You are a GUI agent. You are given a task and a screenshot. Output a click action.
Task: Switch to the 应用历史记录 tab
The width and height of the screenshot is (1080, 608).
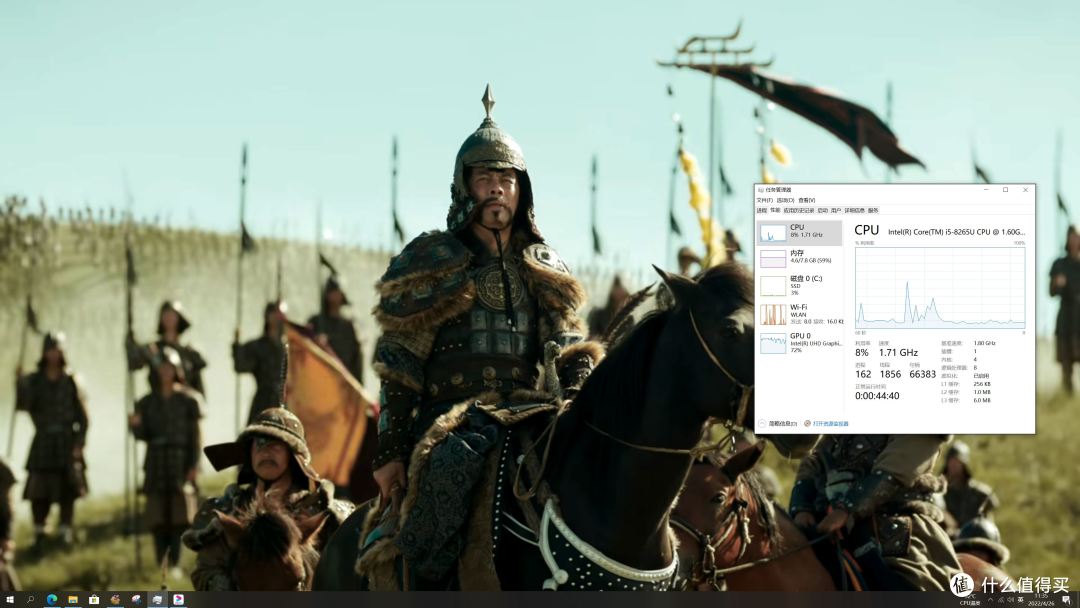coord(798,210)
